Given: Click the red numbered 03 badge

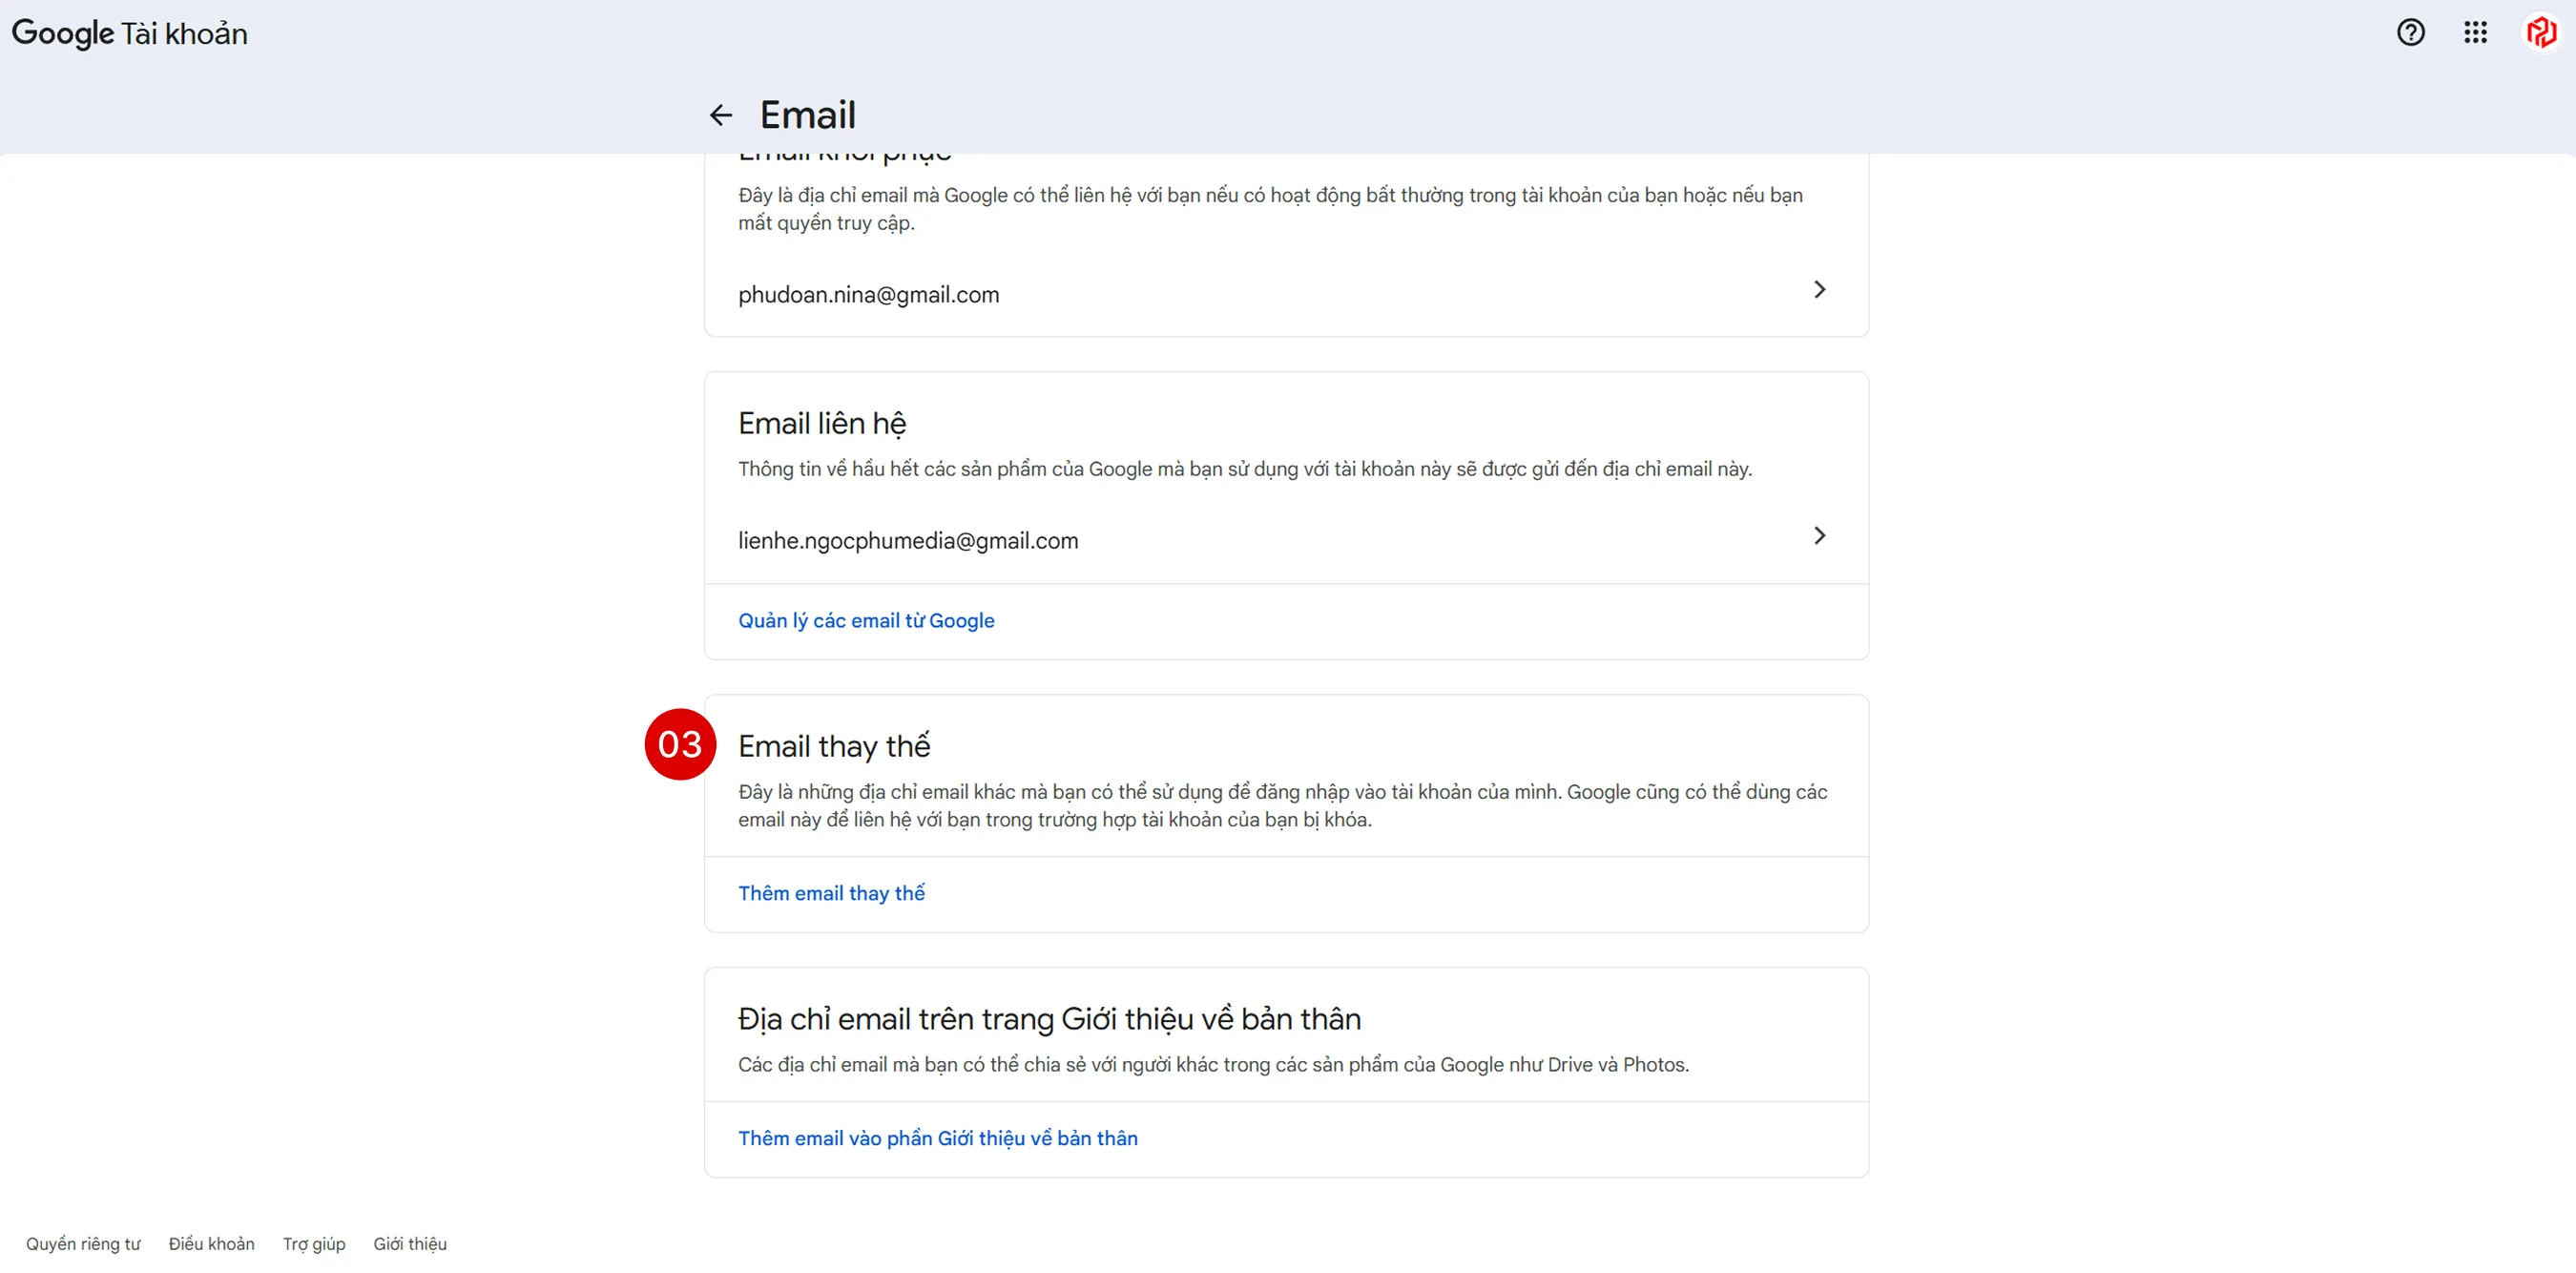Looking at the screenshot, I should pyautogui.click(x=680, y=743).
